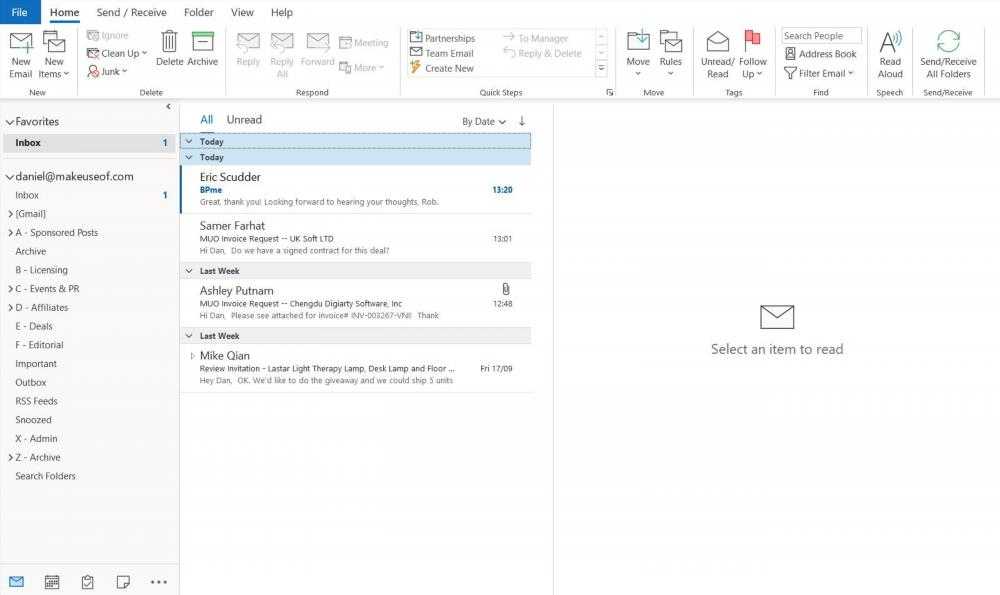Open the By Date sort dropdown
This screenshot has height=595, width=1000.
(x=483, y=122)
